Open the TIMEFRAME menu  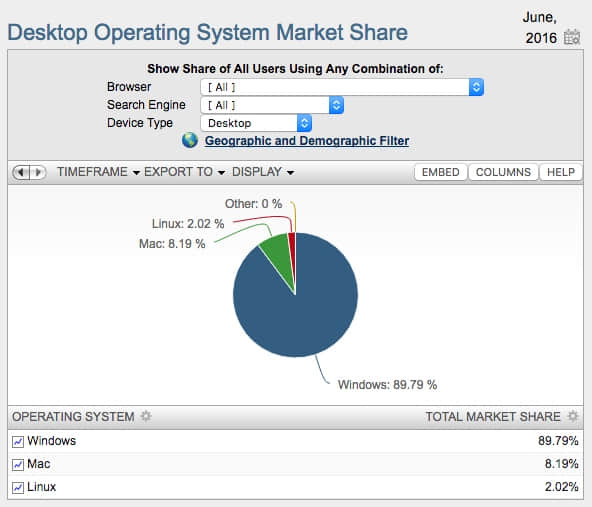point(98,172)
